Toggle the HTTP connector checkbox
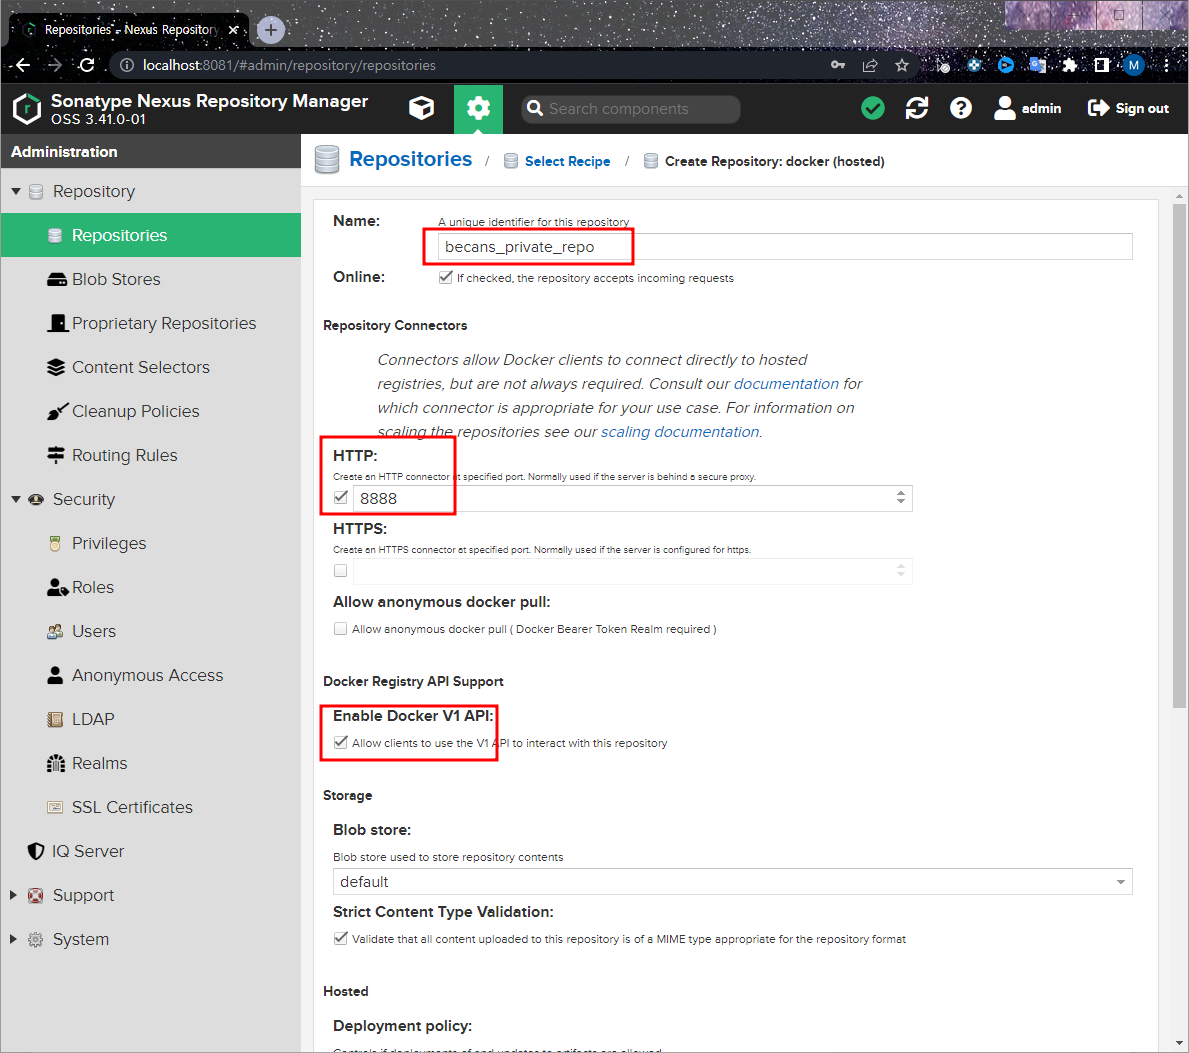 [340, 497]
